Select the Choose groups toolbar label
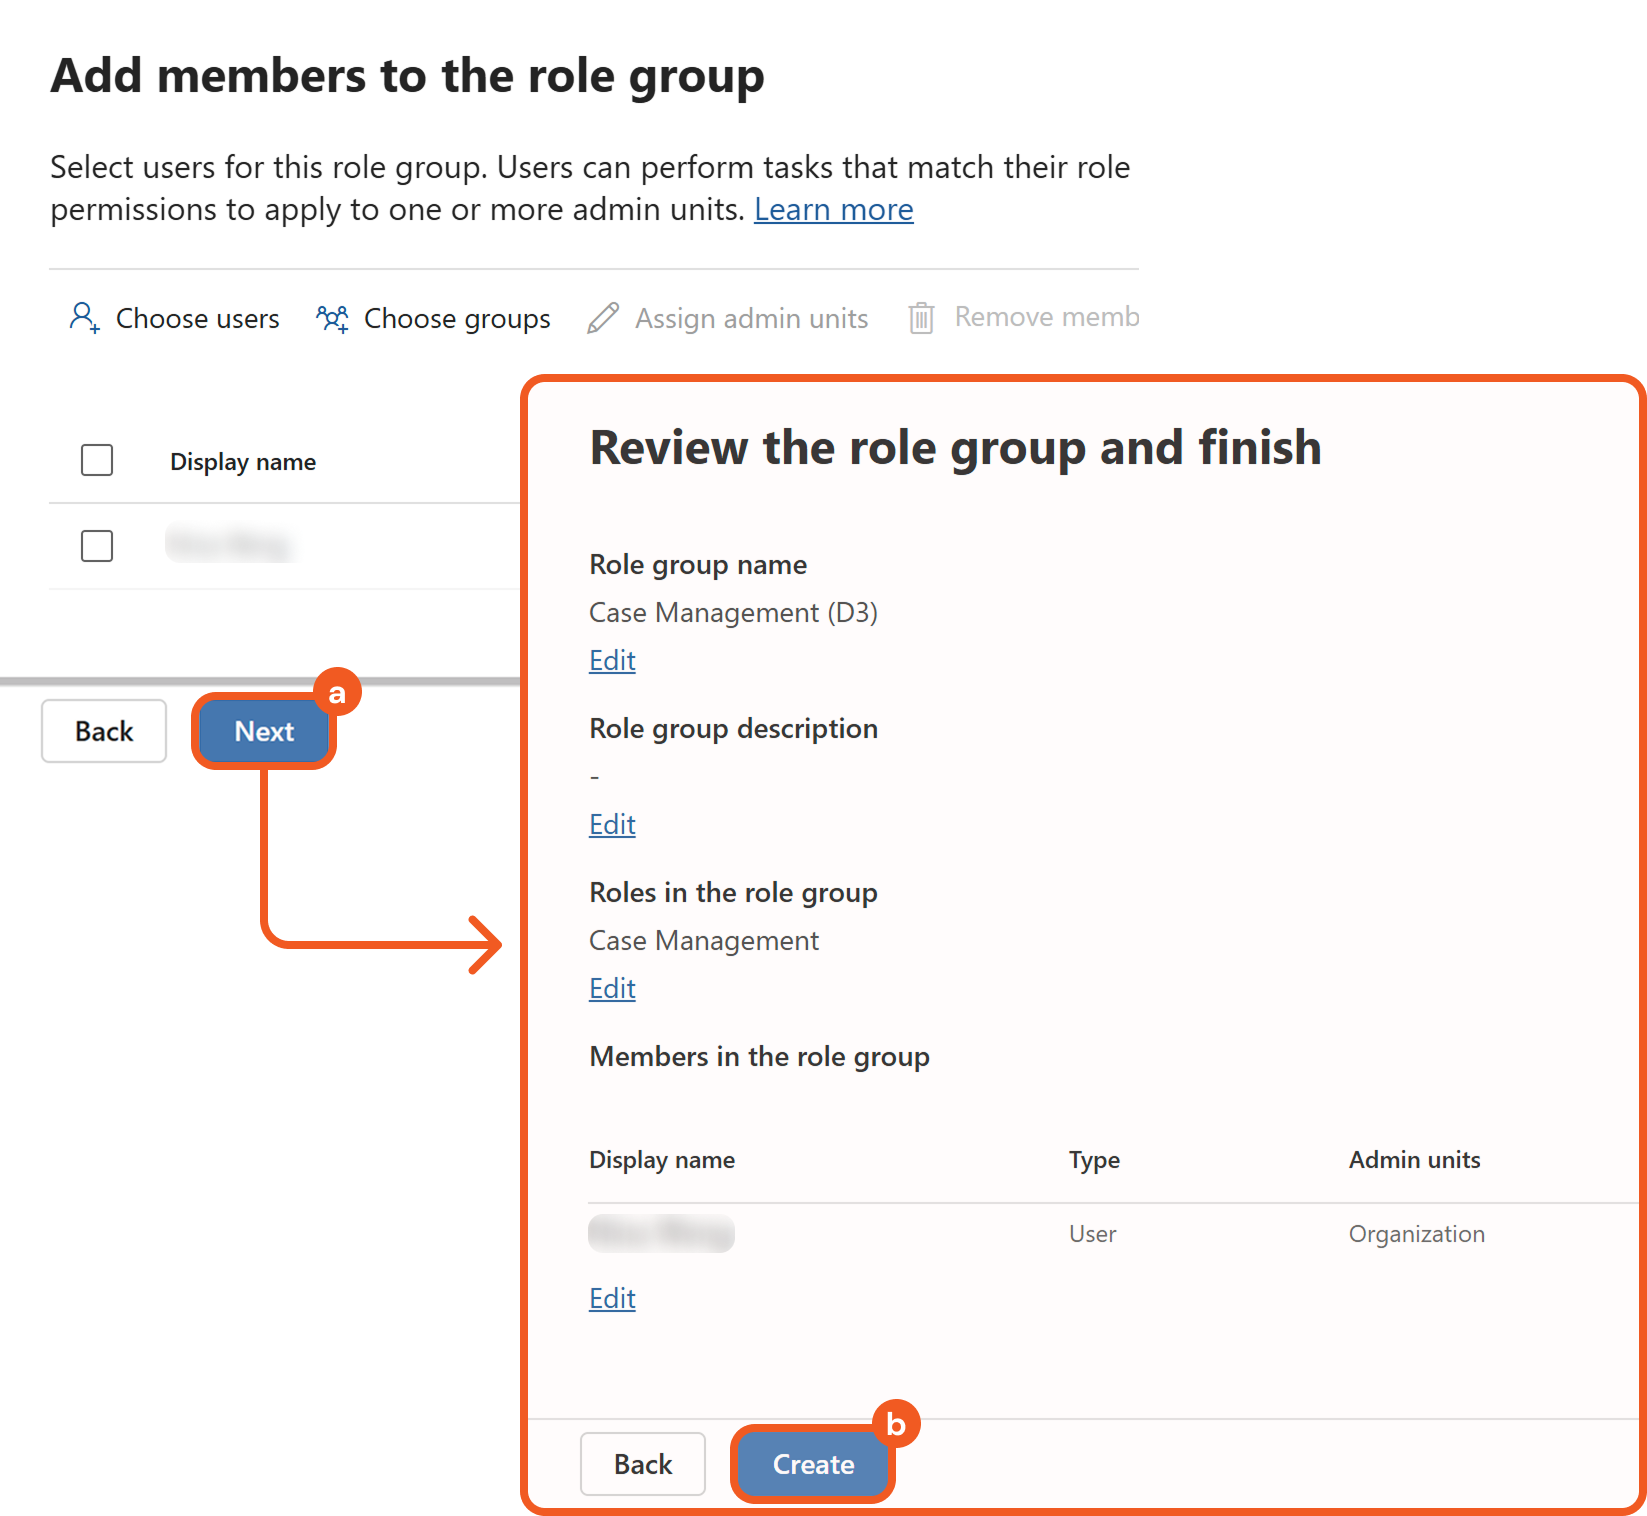1647x1516 pixels. click(x=457, y=318)
